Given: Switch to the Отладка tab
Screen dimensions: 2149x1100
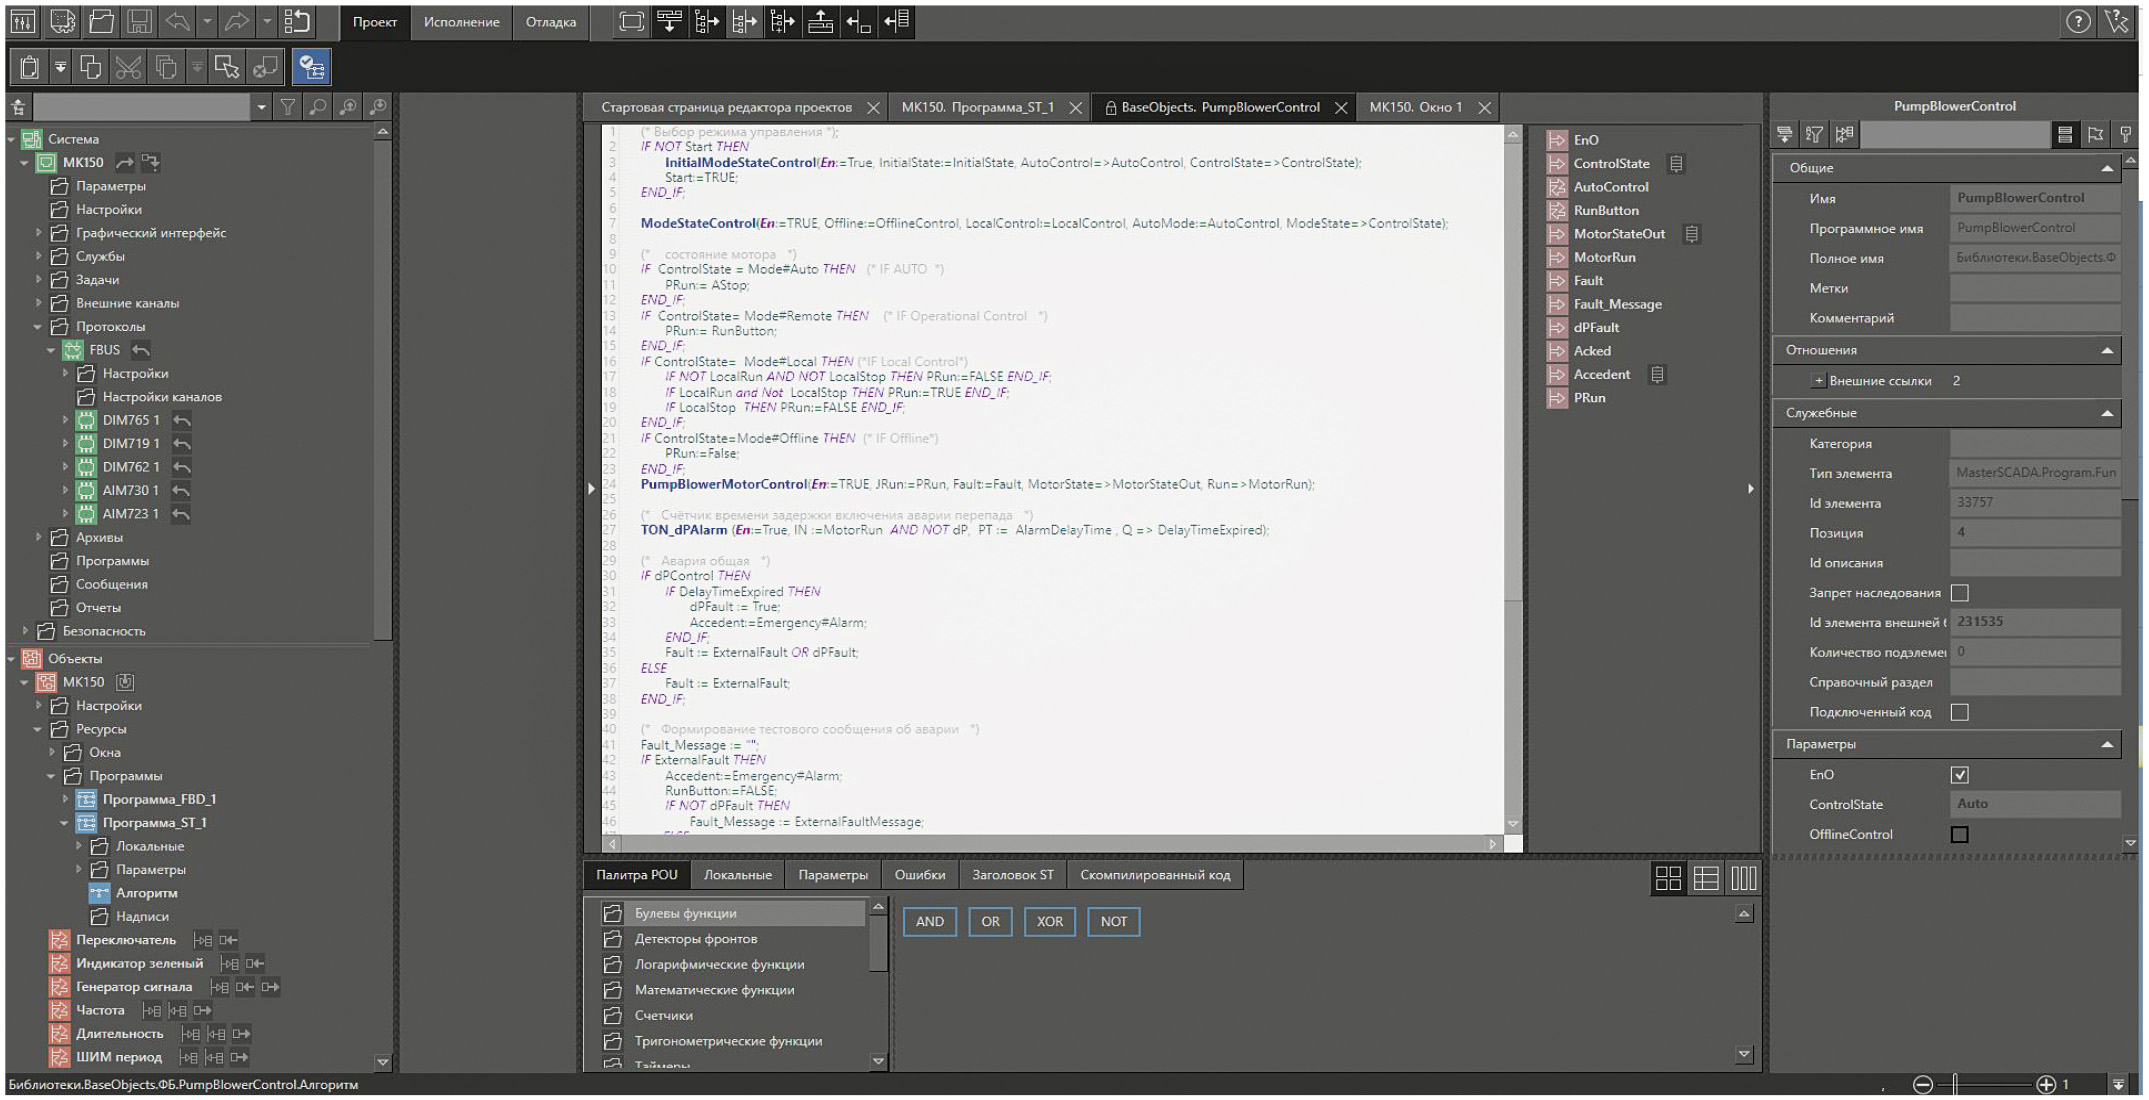Looking at the screenshot, I should (551, 22).
